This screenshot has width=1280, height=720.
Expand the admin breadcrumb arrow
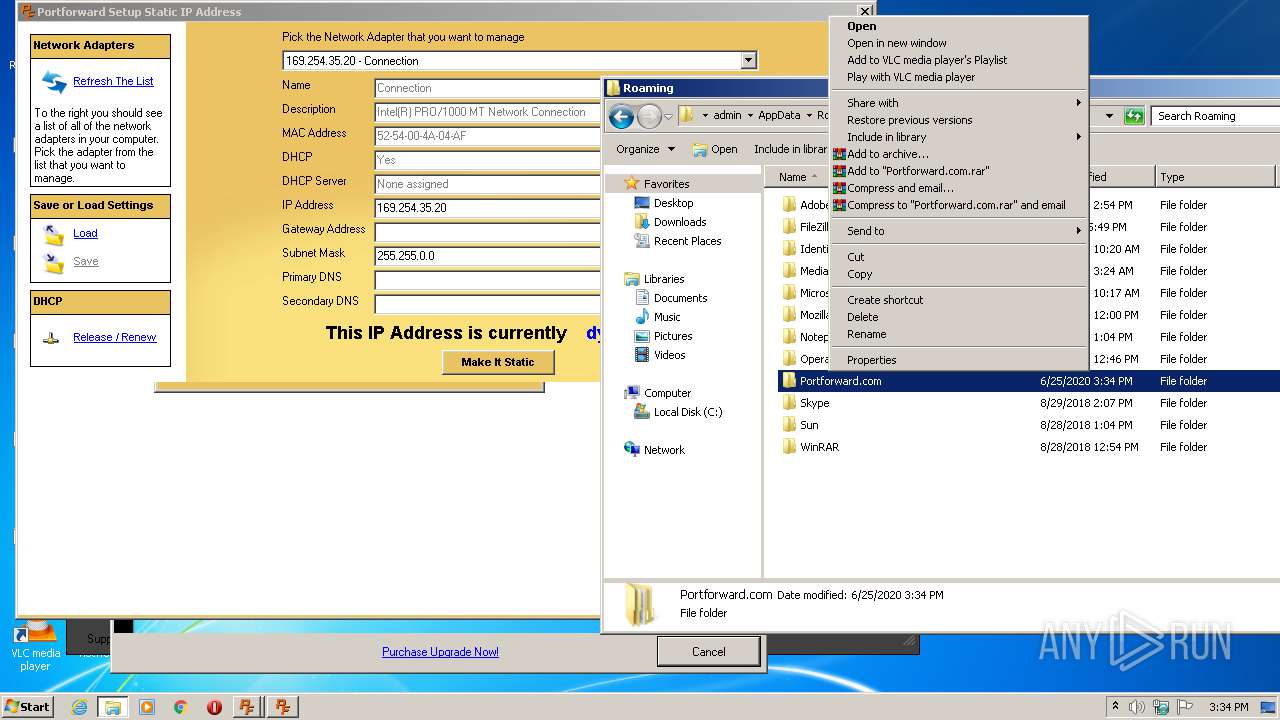tap(749, 116)
